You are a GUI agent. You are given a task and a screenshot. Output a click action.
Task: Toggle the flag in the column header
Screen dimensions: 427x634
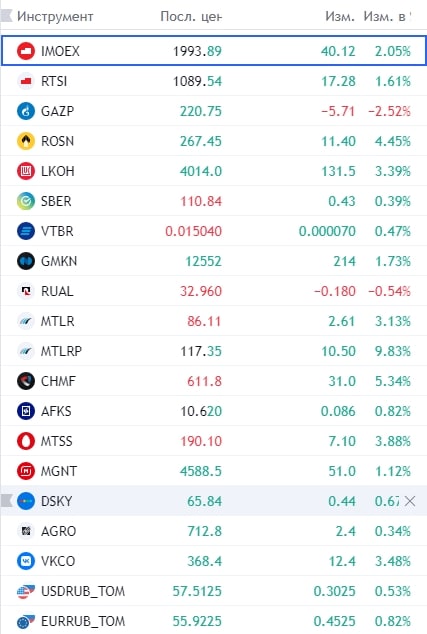7,16
